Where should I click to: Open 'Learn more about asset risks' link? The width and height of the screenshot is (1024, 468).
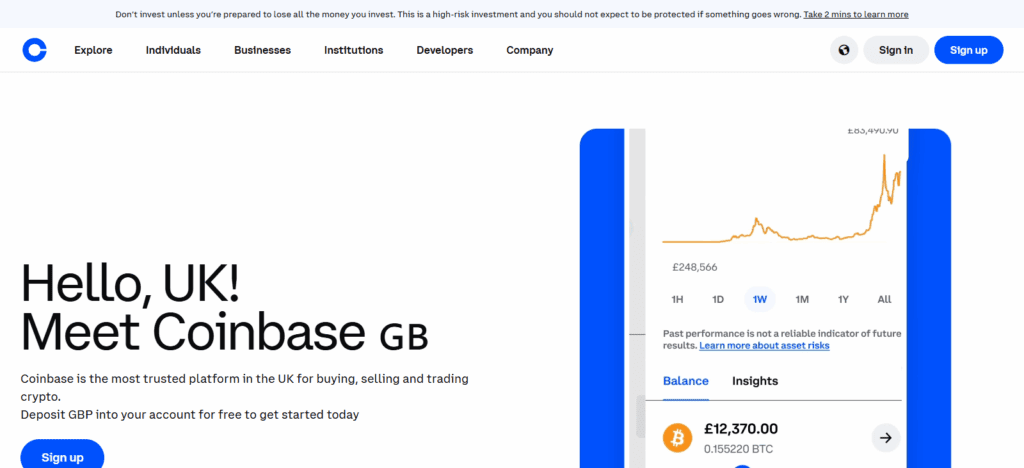point(764,345)
